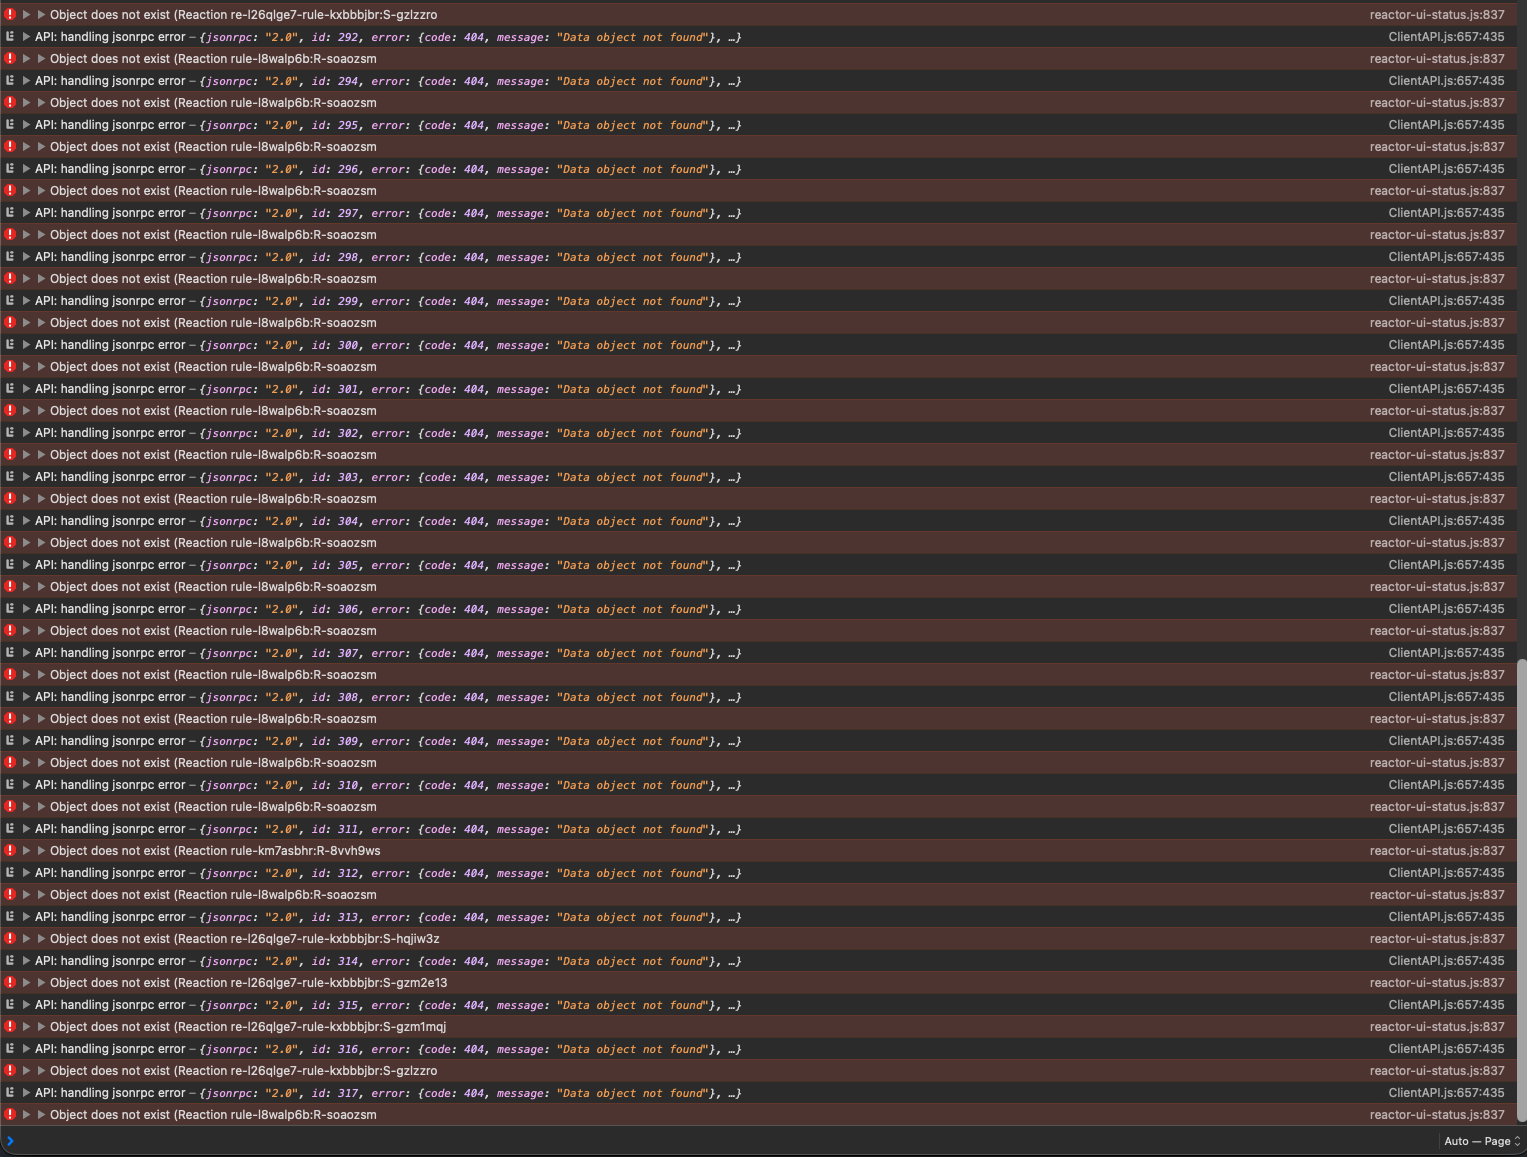Screen dimensions: 1527x1157
Task: Open ClientAPI.js:657:435 link for id 316
Action: 1446,1049
